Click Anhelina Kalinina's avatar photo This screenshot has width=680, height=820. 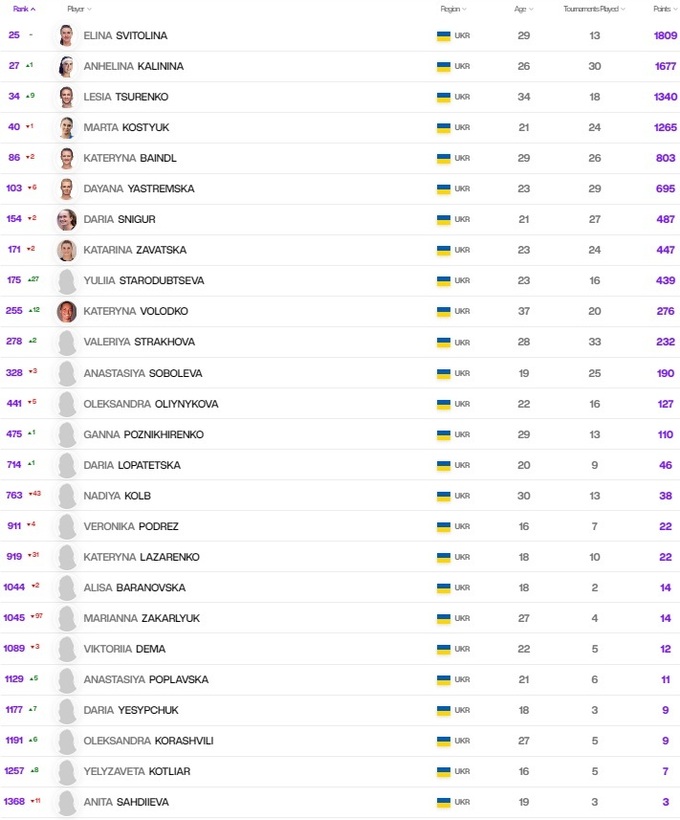67,67
